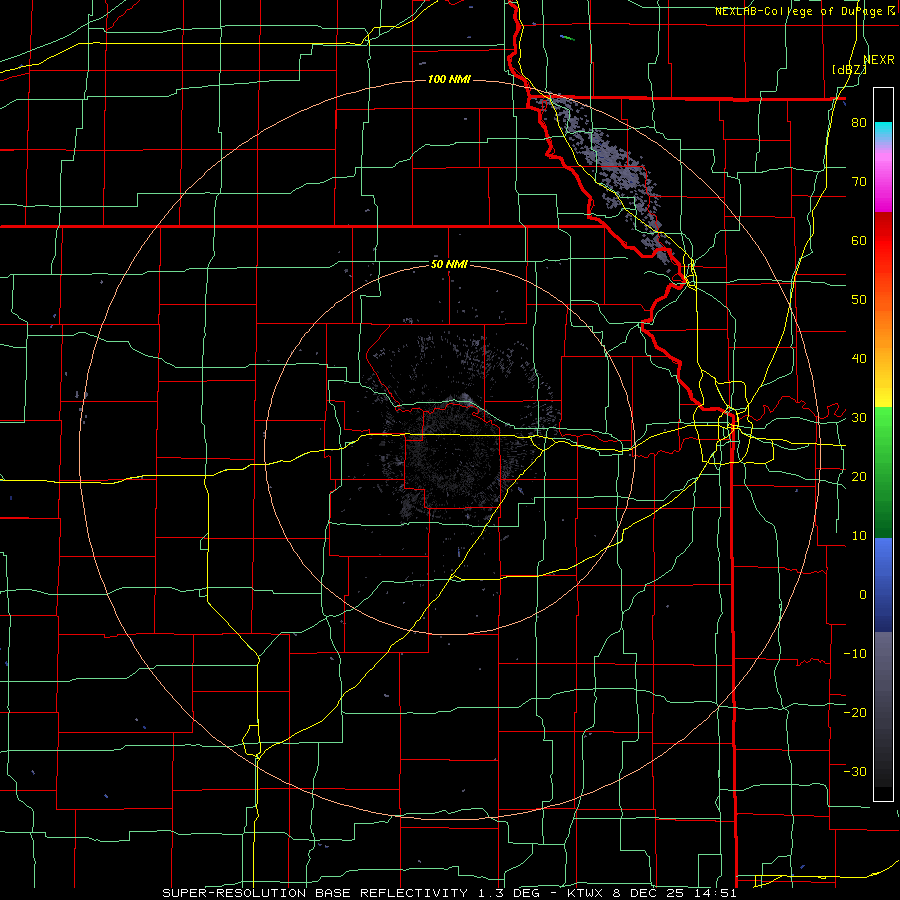Click the 50 NMI range ring label
This screenshot has height=900, width=900.
[449, 264]
